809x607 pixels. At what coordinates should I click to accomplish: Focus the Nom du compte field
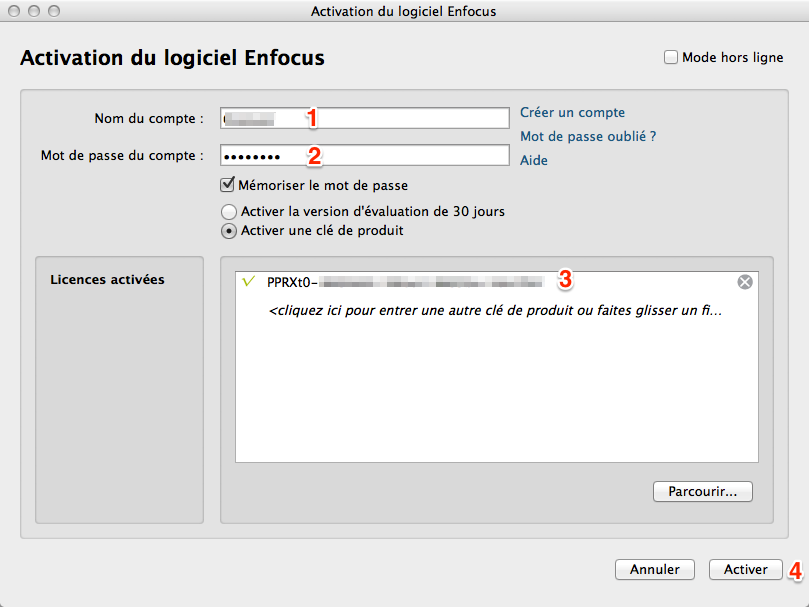[x=365, y=118]
